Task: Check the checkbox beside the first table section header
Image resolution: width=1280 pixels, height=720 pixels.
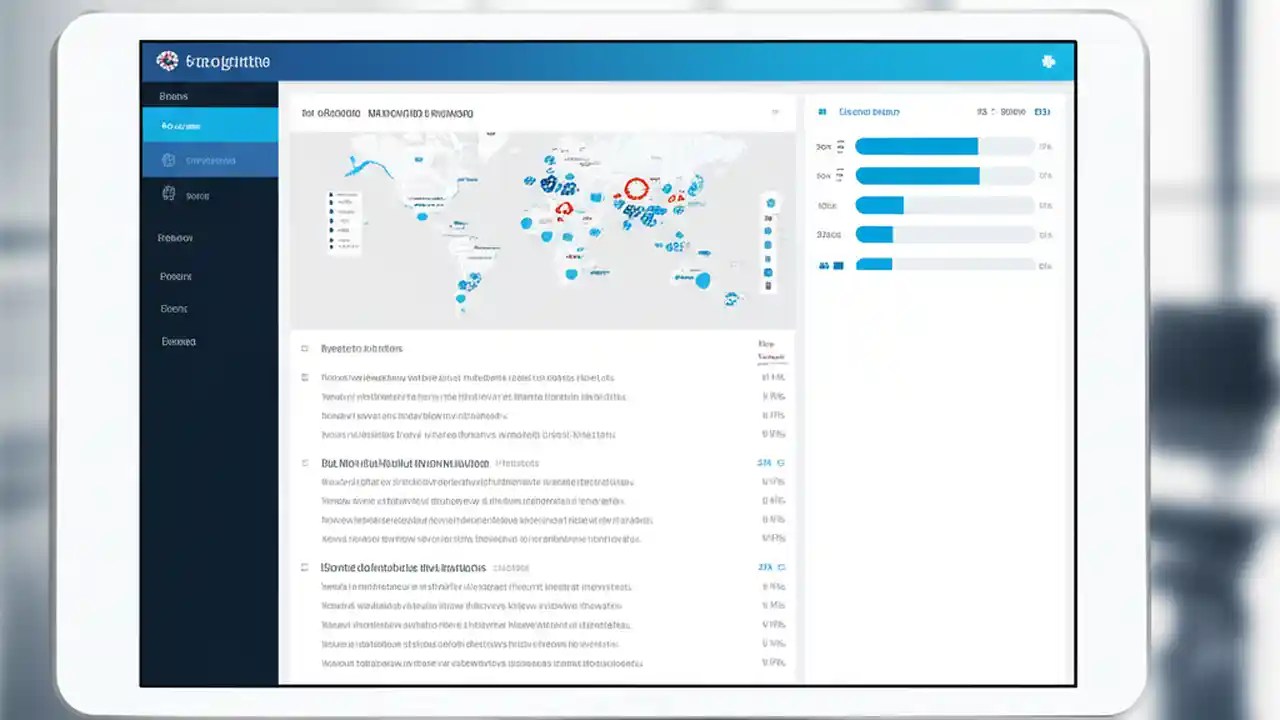Action: (304, 348)
